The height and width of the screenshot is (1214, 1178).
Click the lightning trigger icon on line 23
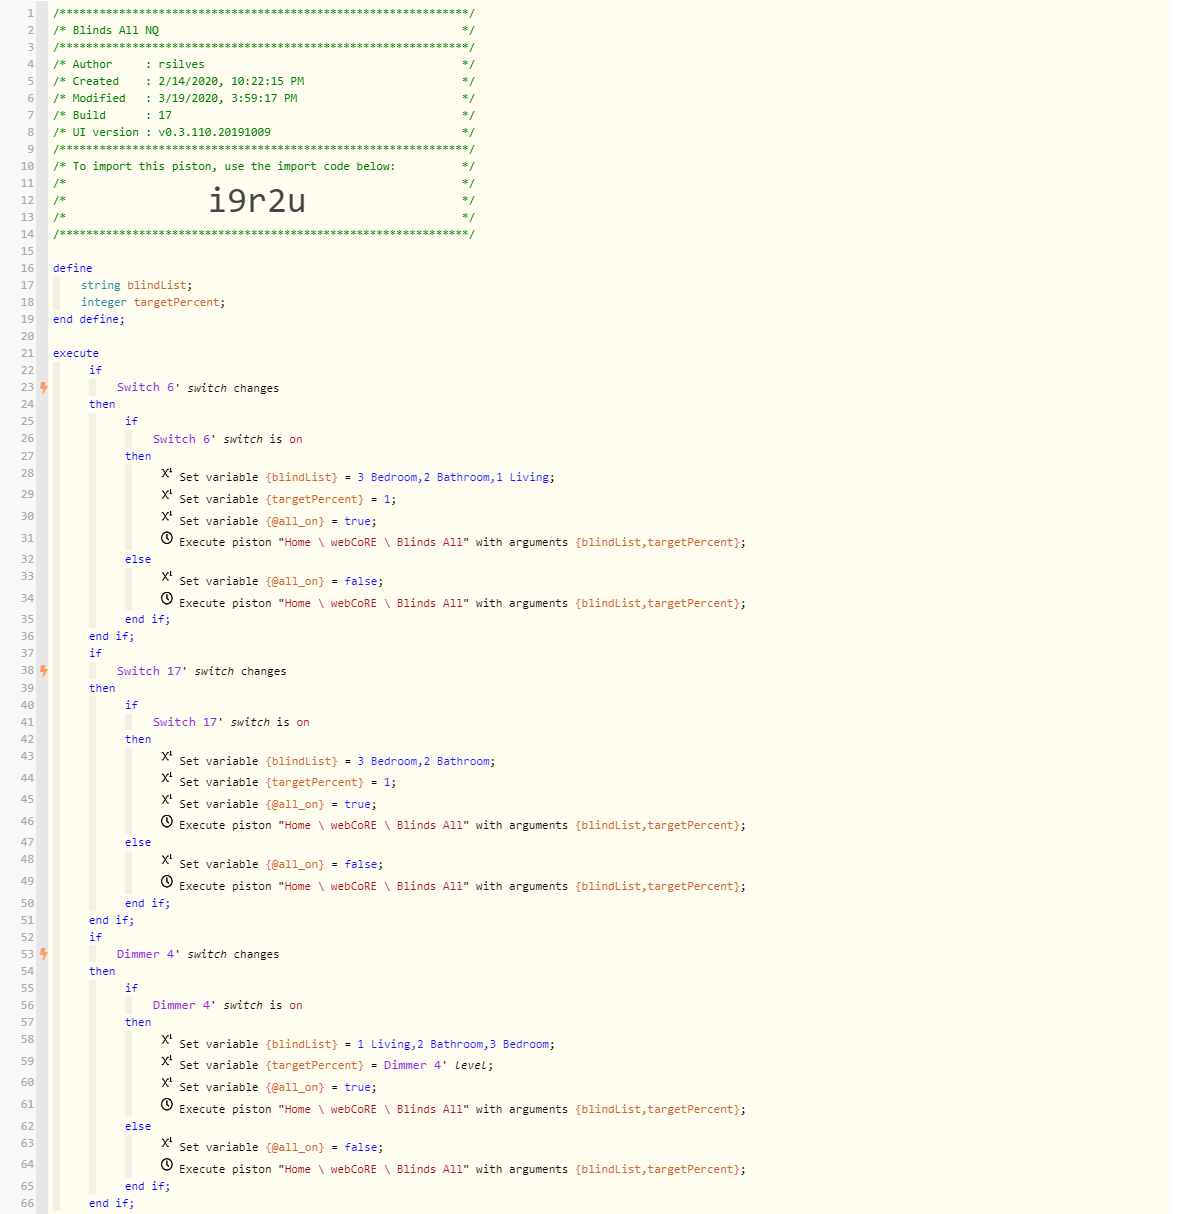[x=44, y=387]
